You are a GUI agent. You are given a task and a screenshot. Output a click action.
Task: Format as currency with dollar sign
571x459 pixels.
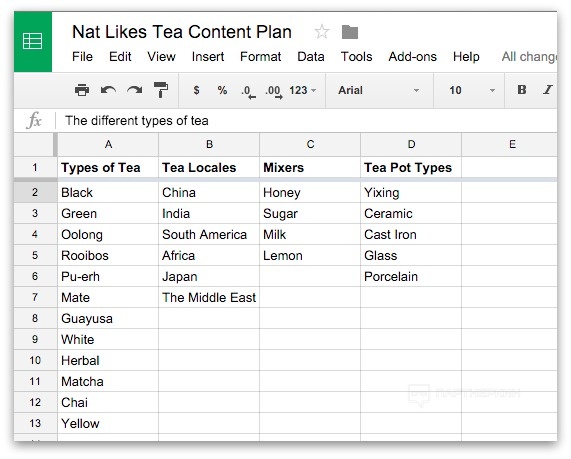(196, 90)
